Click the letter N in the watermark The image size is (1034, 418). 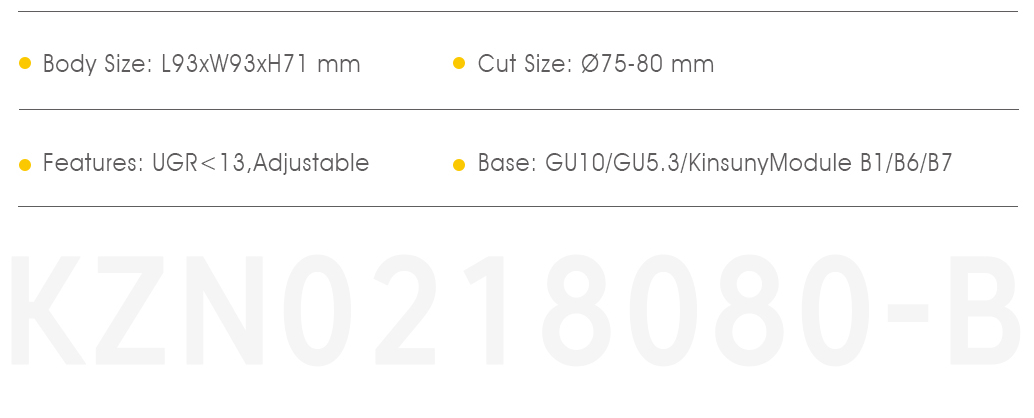[x=224, y=310]
